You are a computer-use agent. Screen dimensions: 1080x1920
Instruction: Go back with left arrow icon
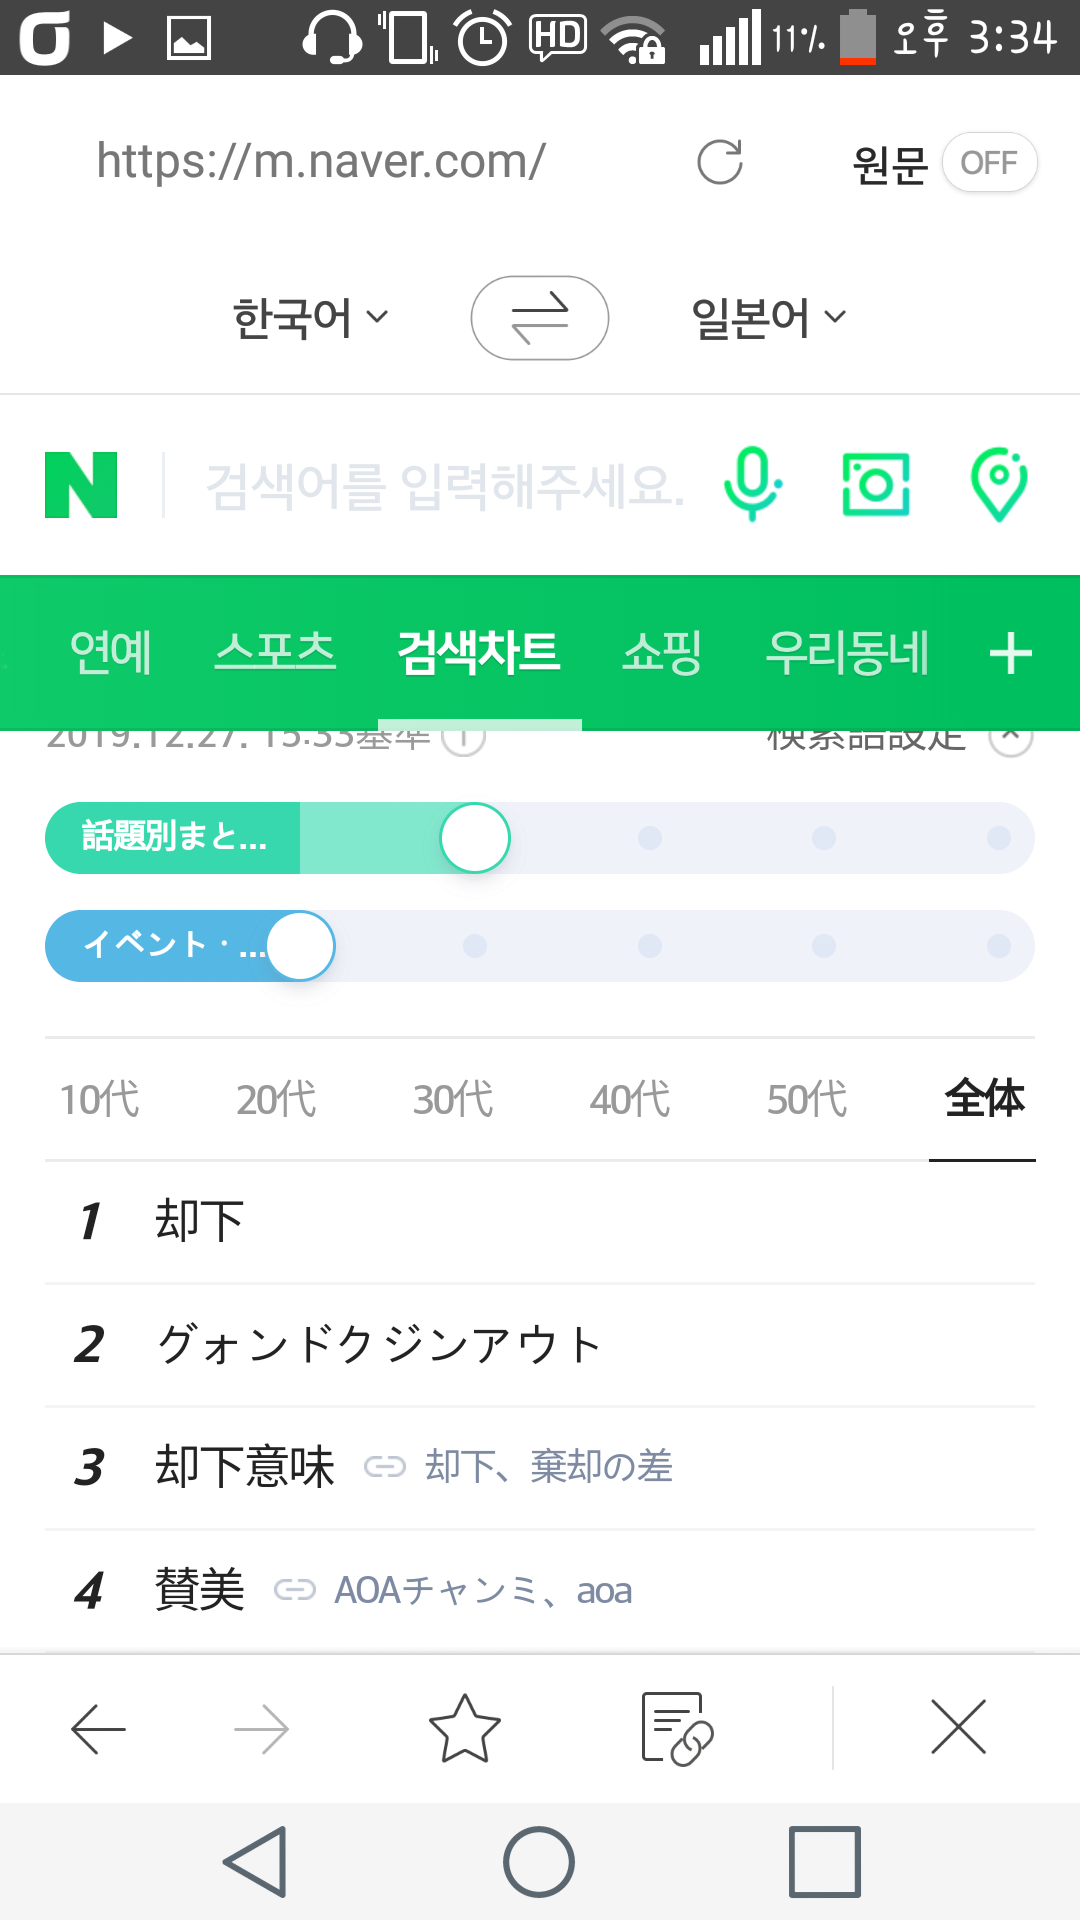(98, 1728)
